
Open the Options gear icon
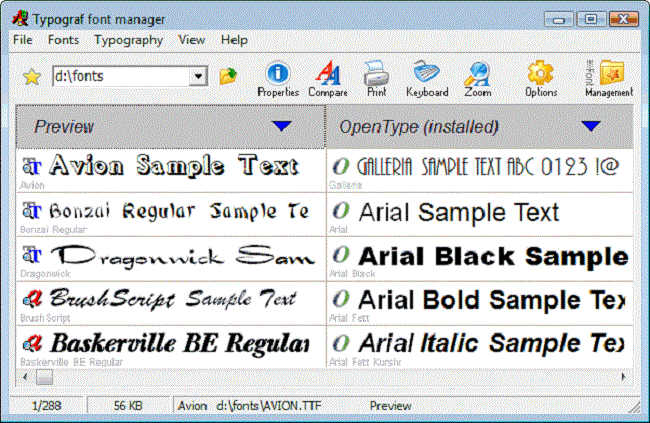[541, 79]
